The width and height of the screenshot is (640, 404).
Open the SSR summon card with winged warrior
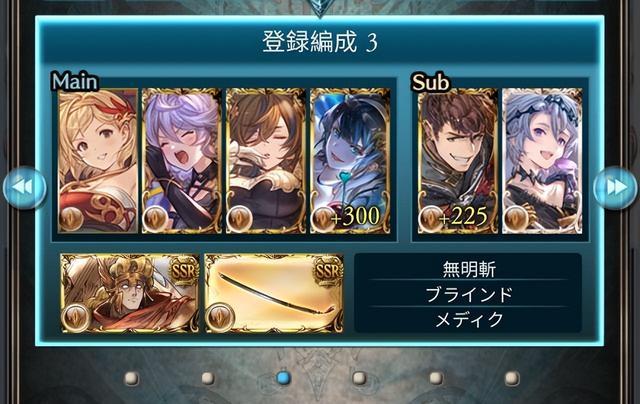[130, 293]
